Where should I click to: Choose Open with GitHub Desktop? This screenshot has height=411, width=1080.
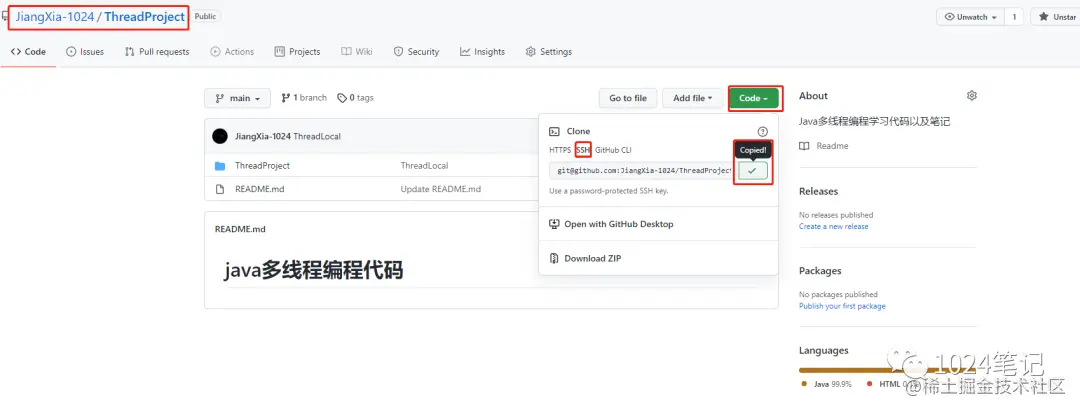click(x=618, y=224)
